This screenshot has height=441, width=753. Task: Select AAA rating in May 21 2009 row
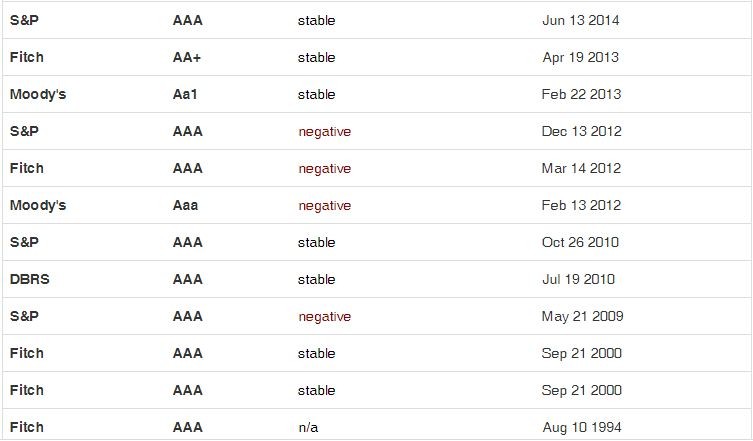pos(187,316)
